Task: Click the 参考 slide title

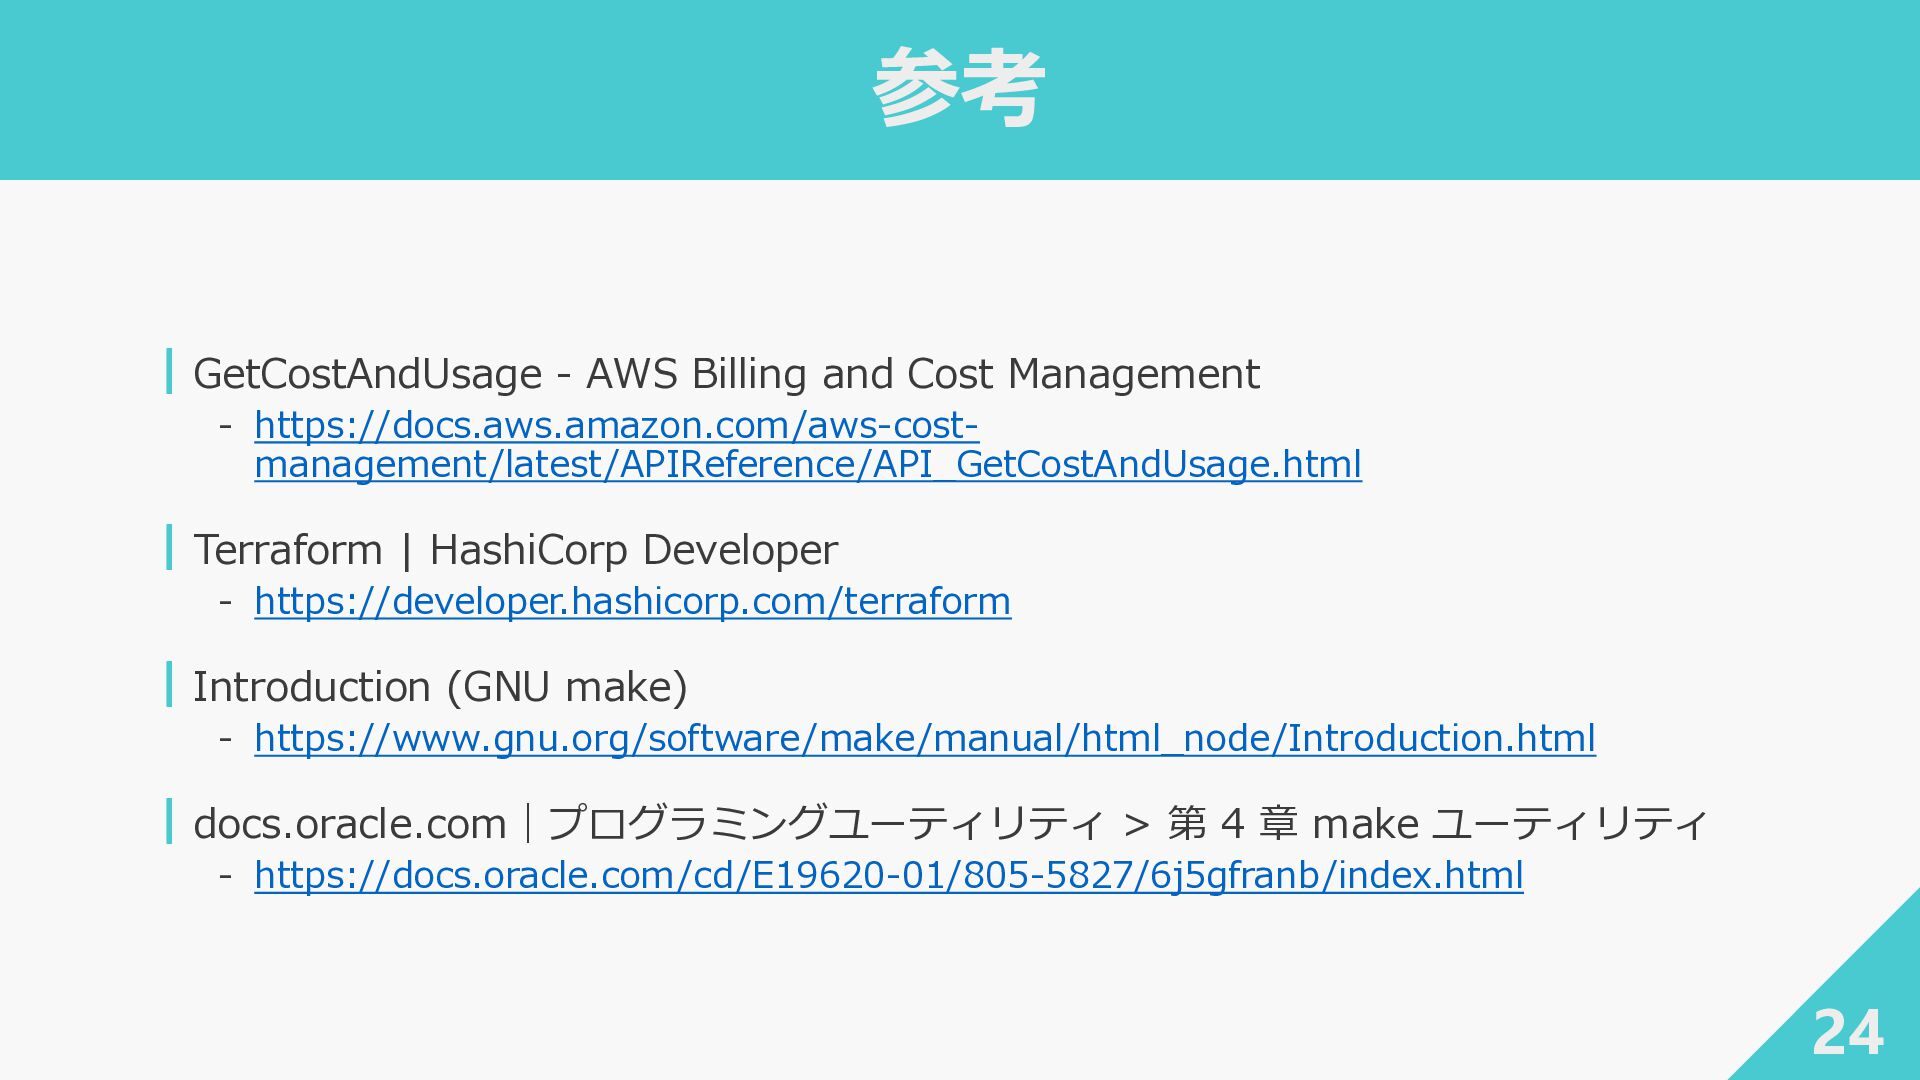Action: coord(959,88)
